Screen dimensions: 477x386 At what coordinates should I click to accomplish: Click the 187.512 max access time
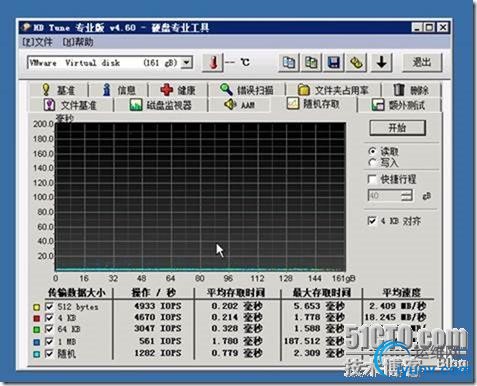314,341
